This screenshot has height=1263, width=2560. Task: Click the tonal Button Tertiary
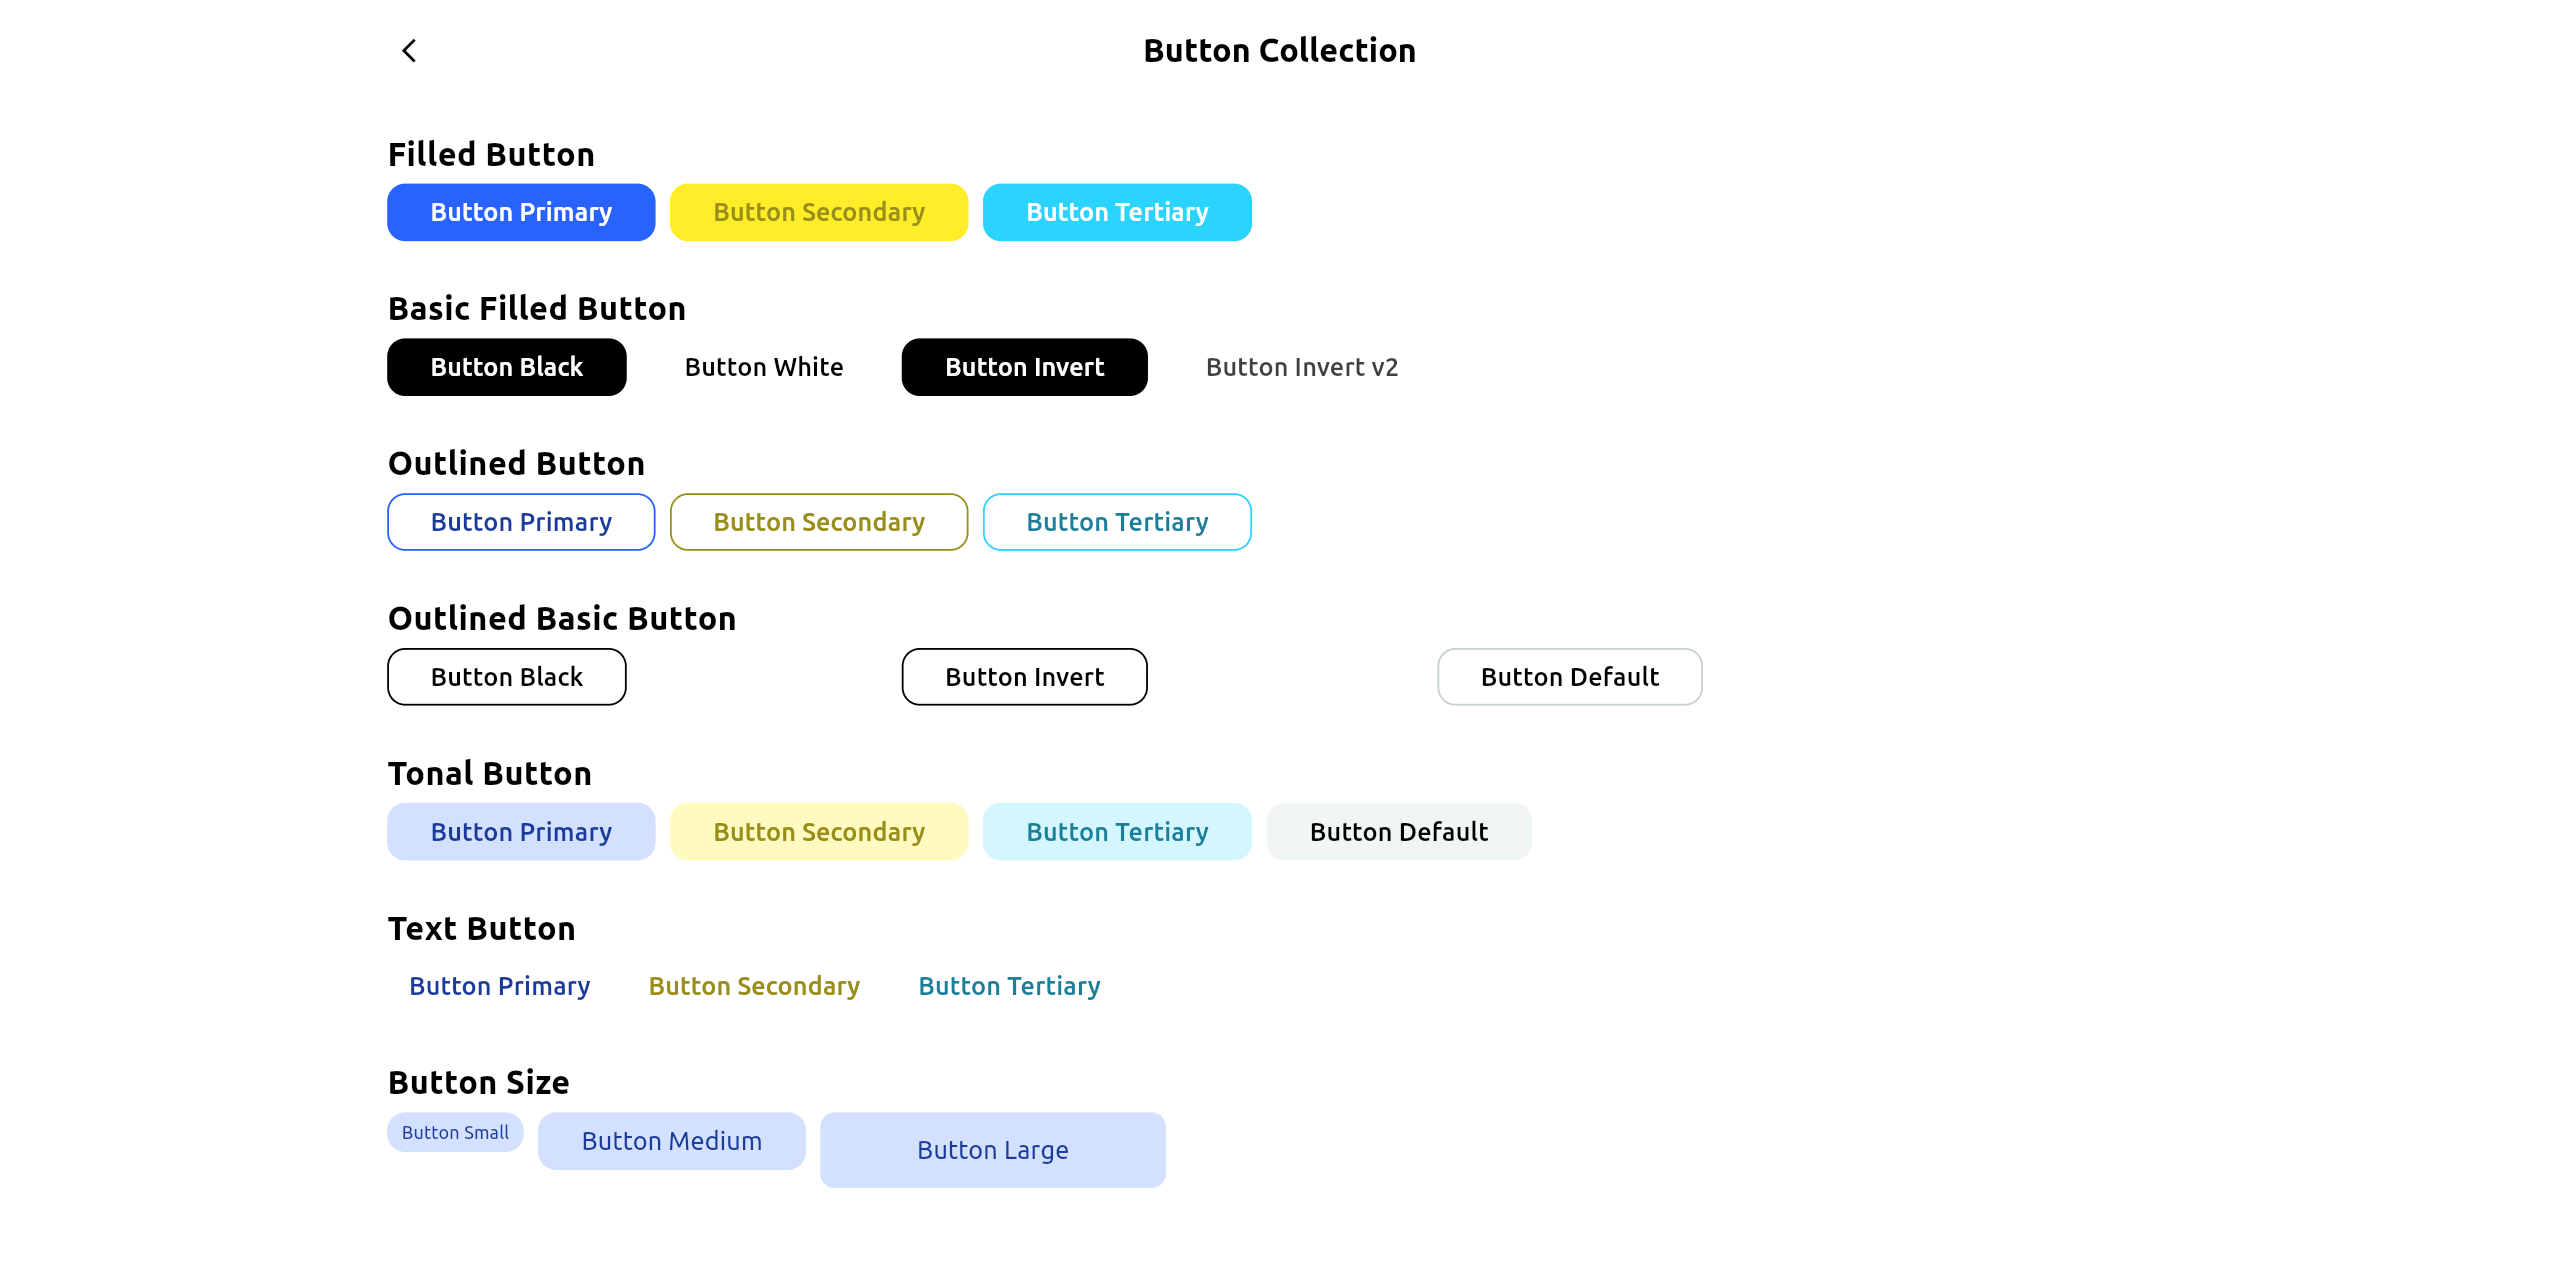[x=1117, y=832]
